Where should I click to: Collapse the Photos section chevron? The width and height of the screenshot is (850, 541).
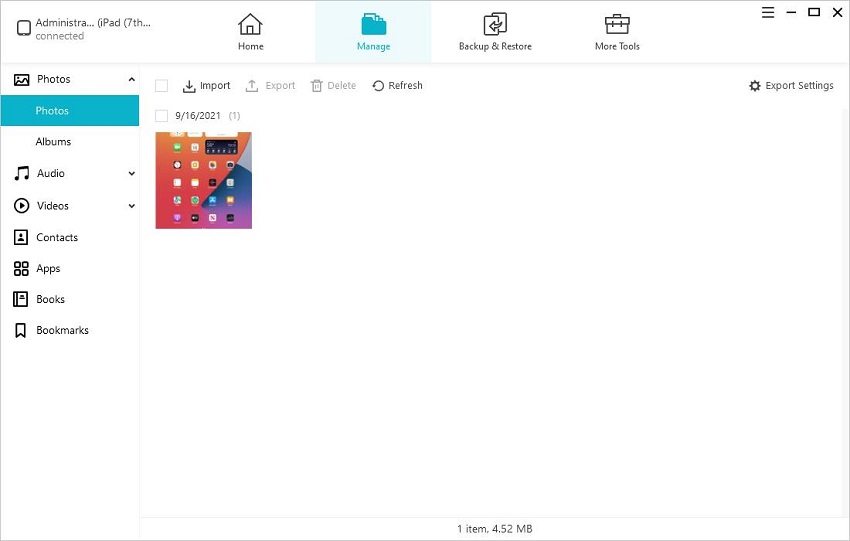click(x=131, y=79)
